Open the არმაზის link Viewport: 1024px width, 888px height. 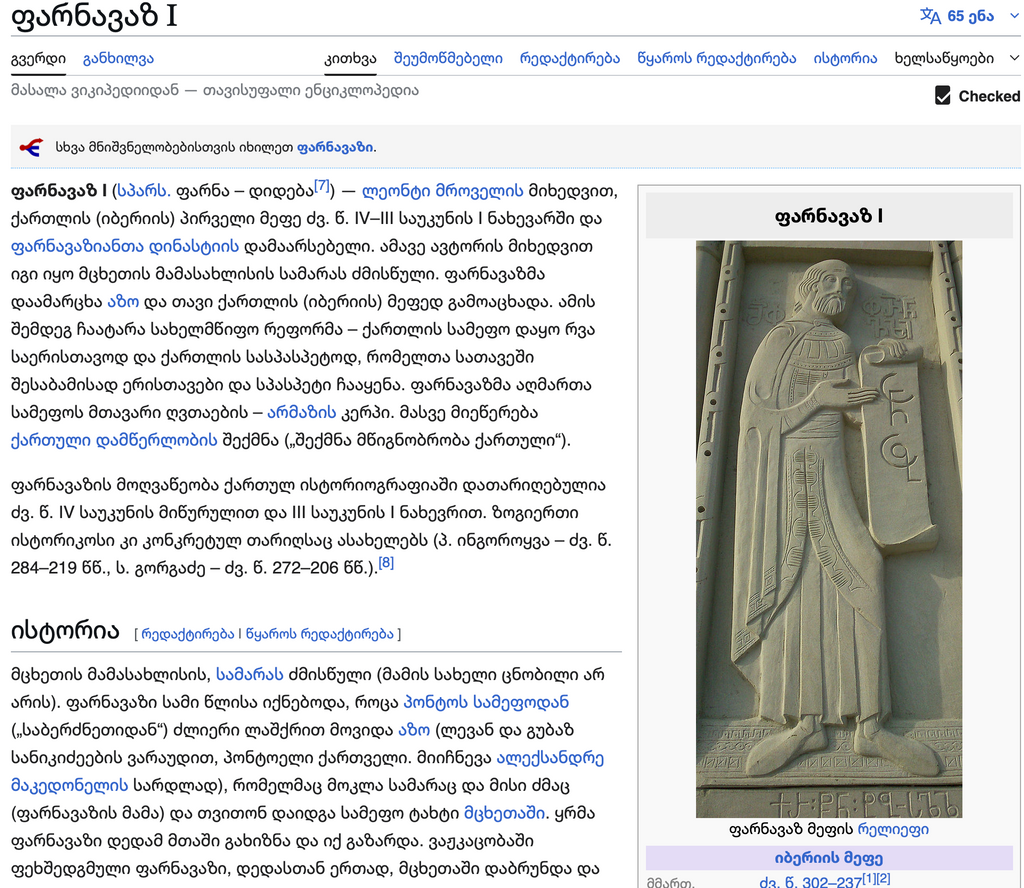tap(302, 413)
